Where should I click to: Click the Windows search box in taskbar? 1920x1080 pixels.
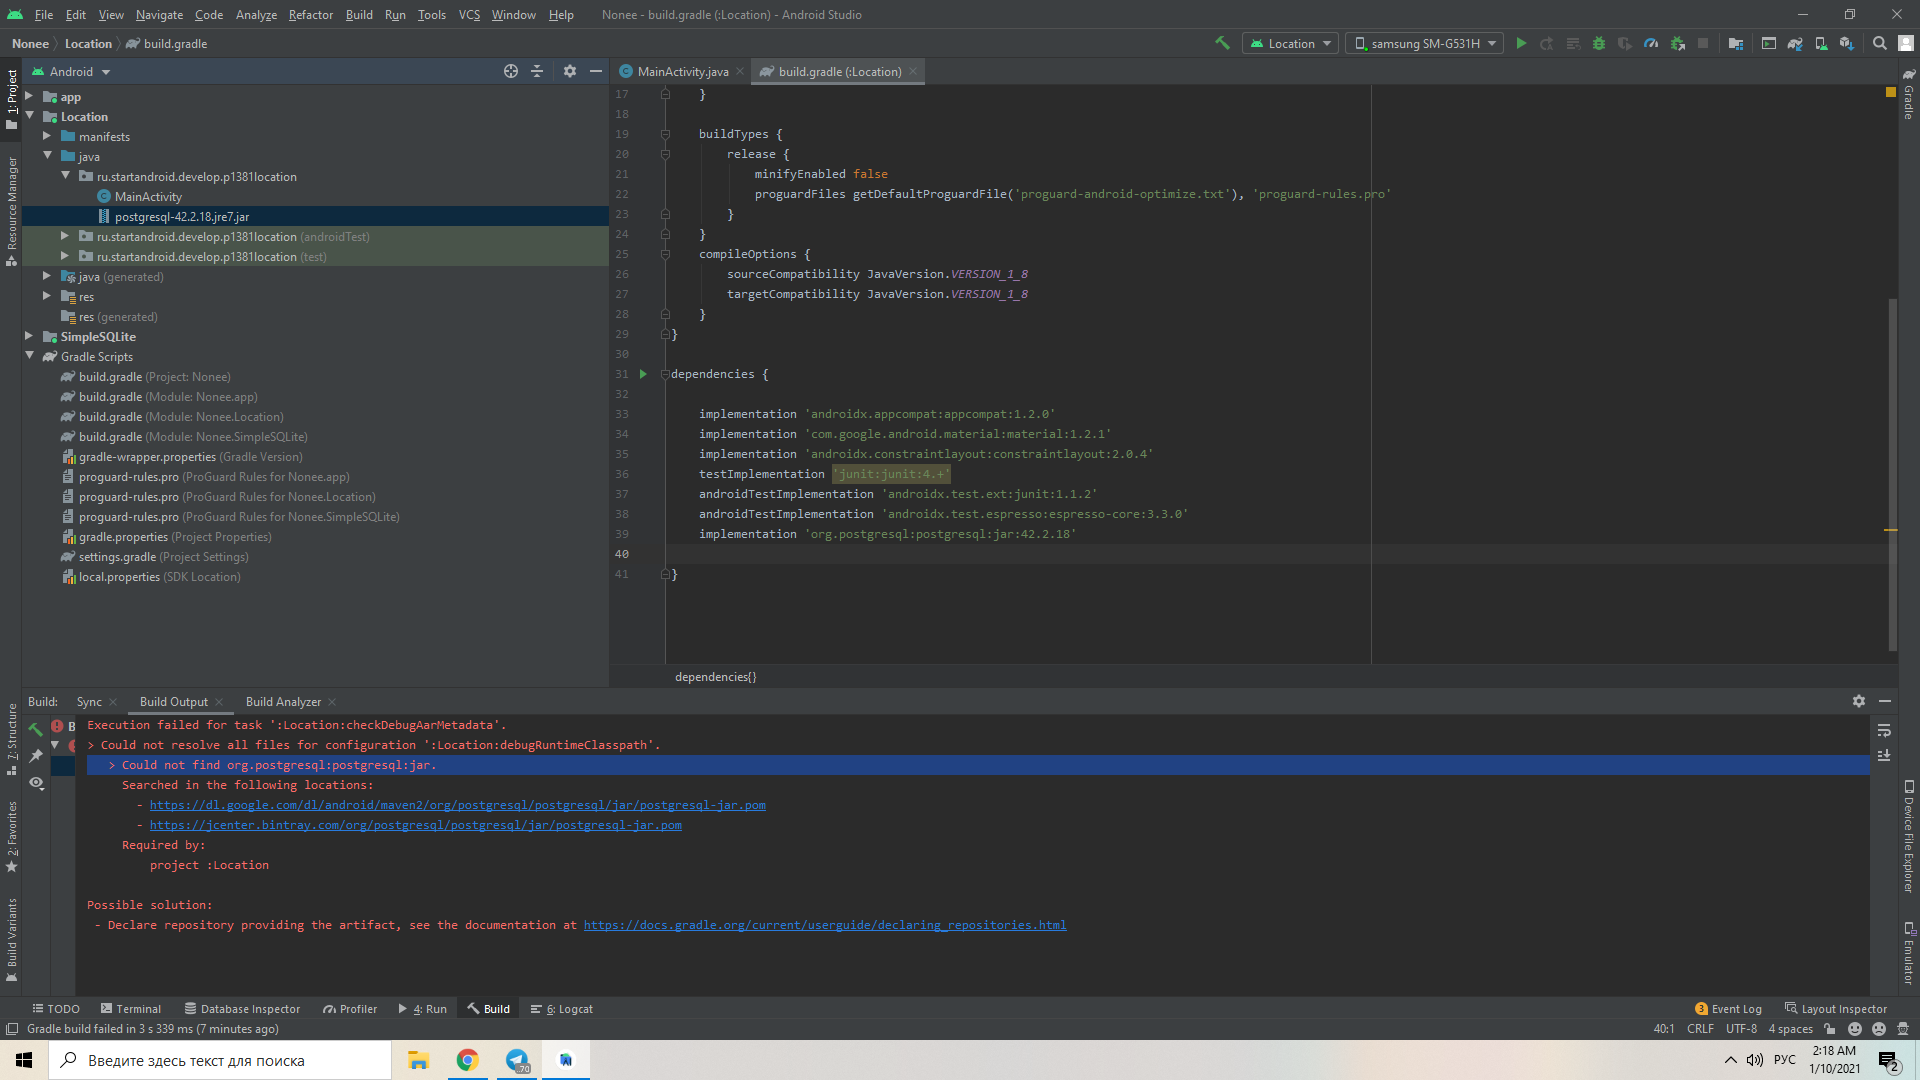(220, 1060)
